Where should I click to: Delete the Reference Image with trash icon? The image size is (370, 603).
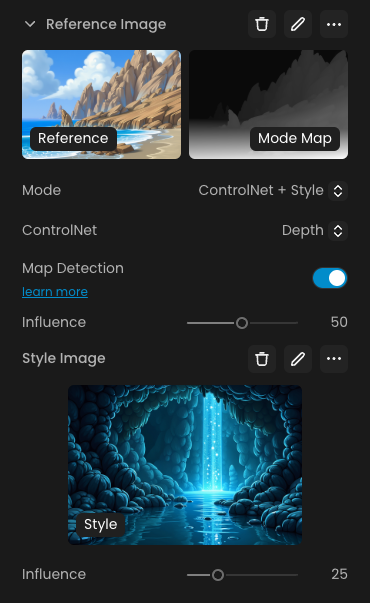[262, 24]
